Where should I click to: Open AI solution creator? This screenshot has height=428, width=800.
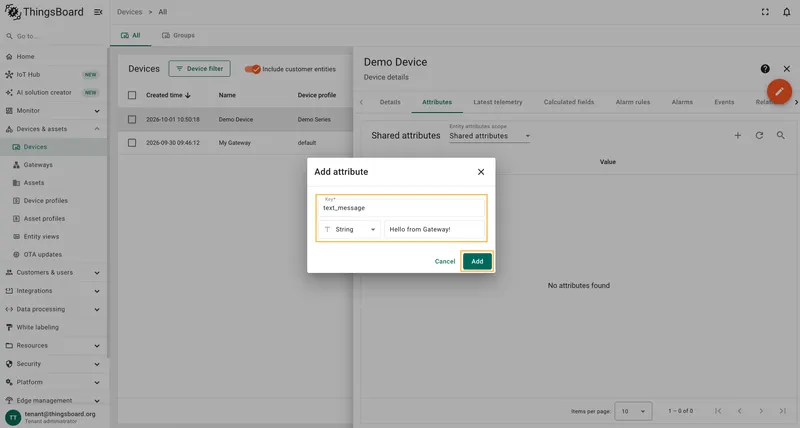tap(54, 92)
